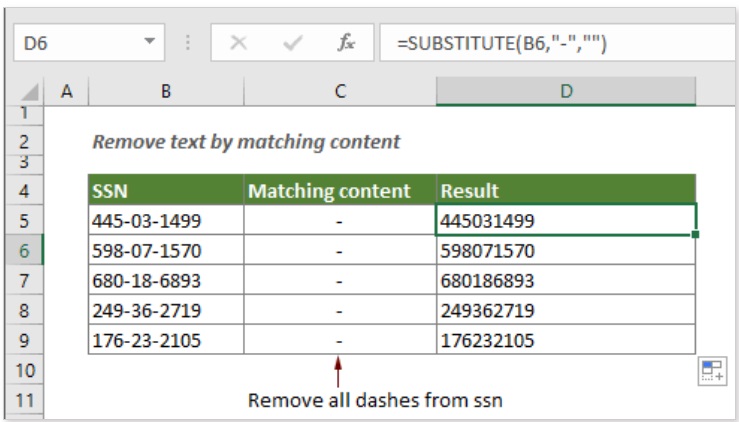Viewport: 739px width, 422px height.
Task: Click the fill handle of the selected cell
Action: pyautogui.click(x=695, y=234)
